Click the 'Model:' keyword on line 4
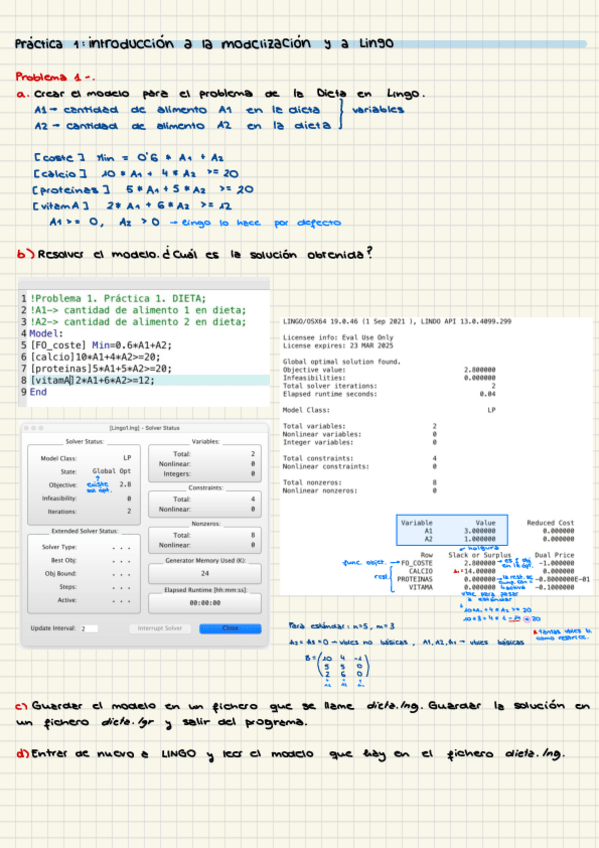Viewport: 599px width, 848px height. point(46,333)
